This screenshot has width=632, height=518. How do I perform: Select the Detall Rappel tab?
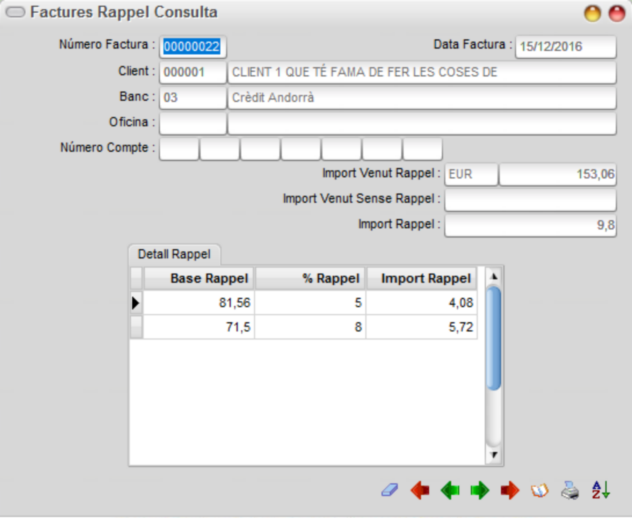click(174, 254)
